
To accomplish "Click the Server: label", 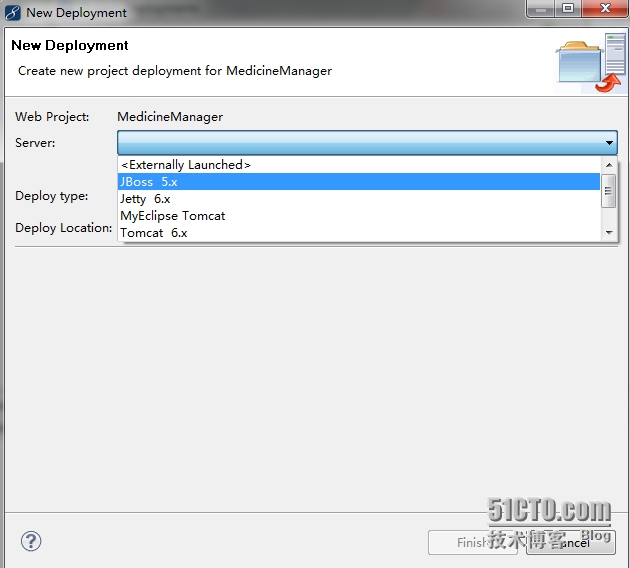I will click(35, 143).
